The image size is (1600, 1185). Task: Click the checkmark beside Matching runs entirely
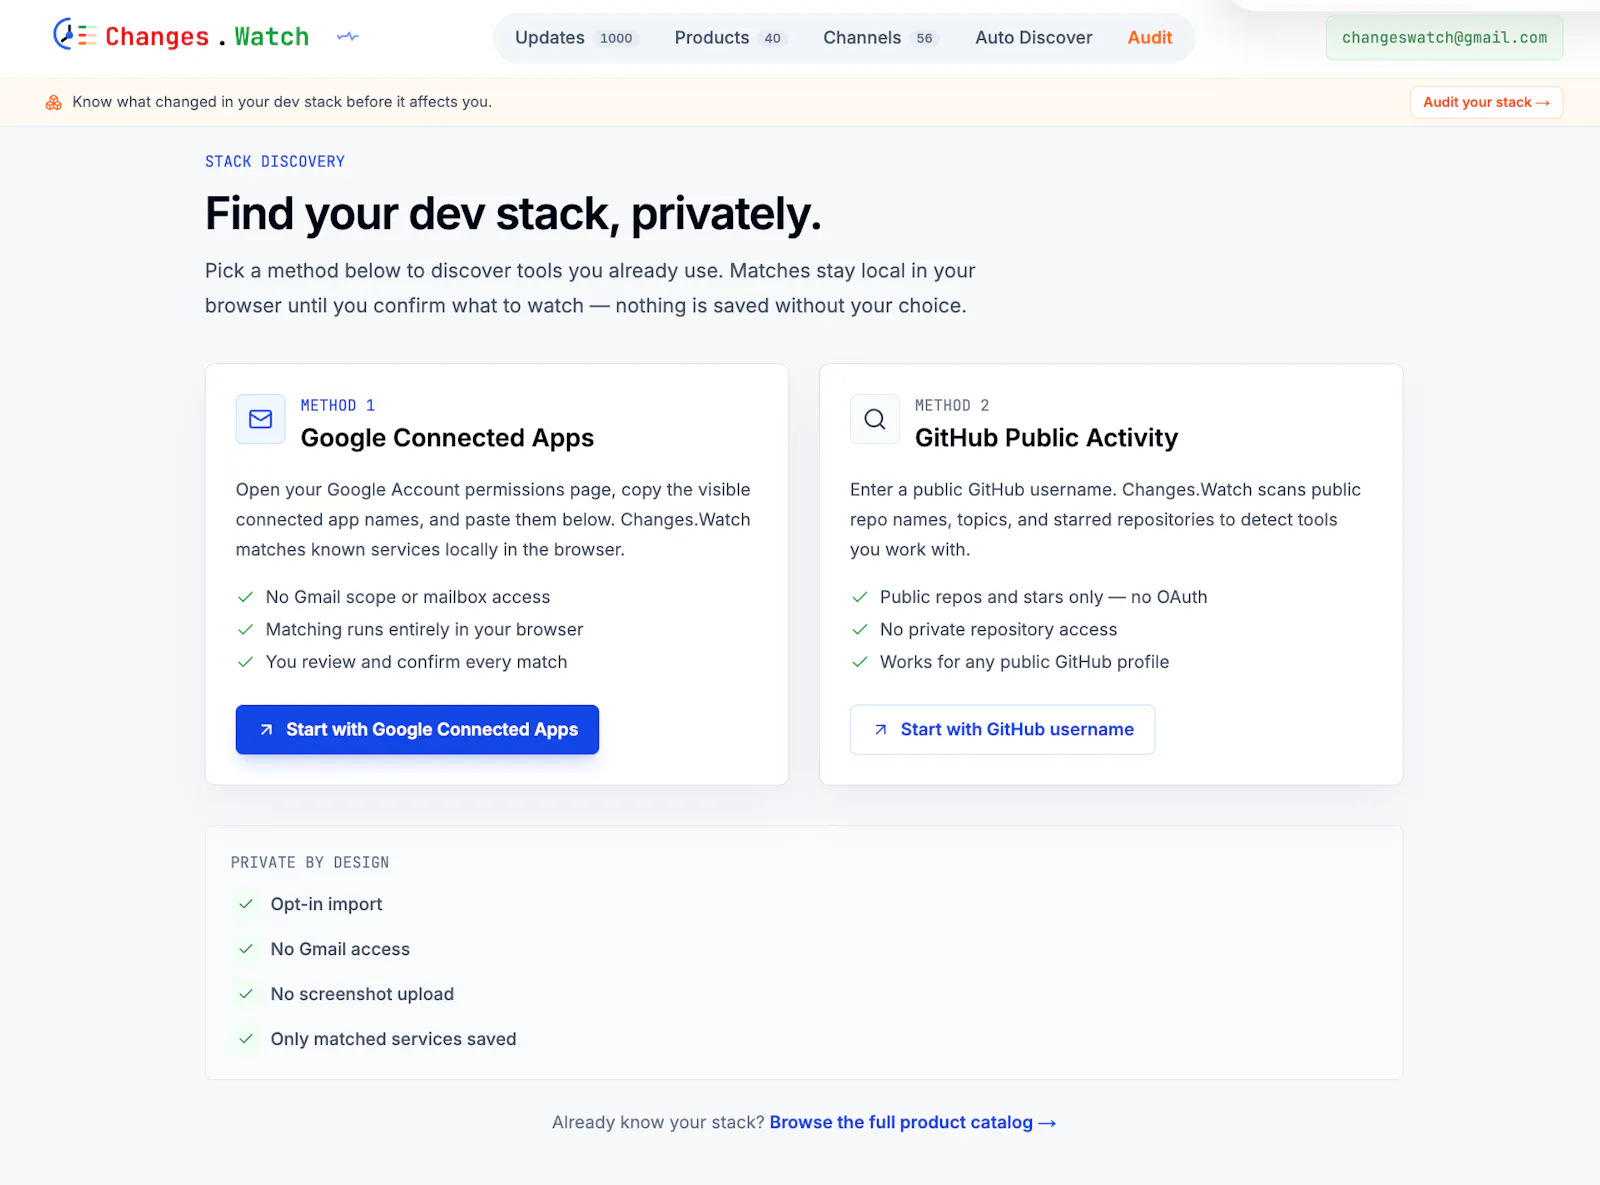click(x=245, y=630)
